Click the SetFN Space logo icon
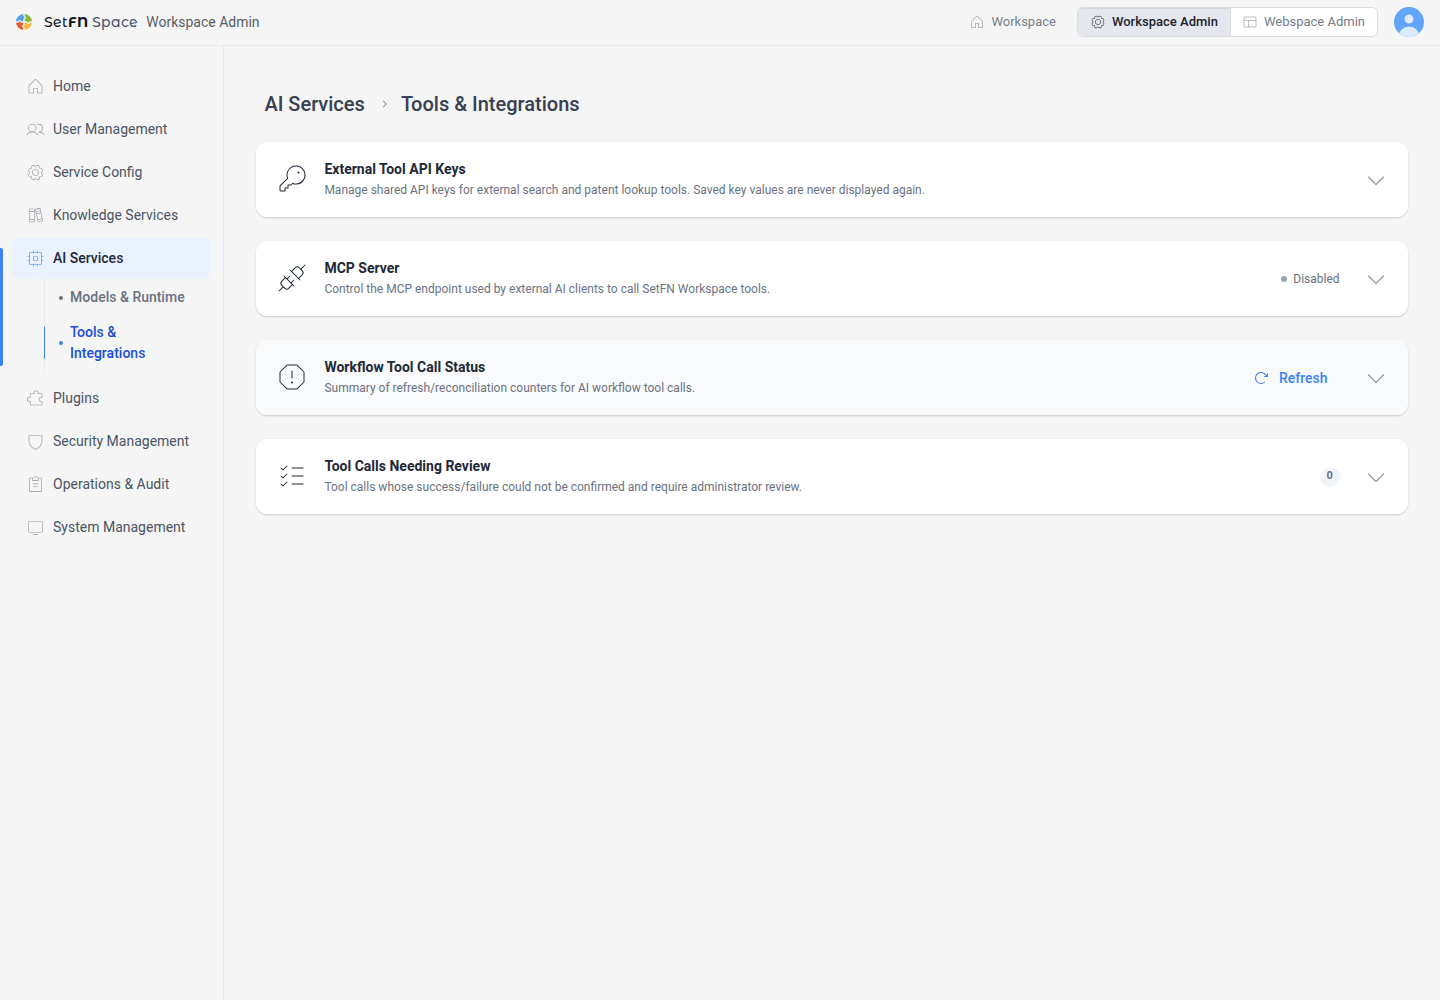This screenshot has width=1440, height=1000. tap(24, 22)
